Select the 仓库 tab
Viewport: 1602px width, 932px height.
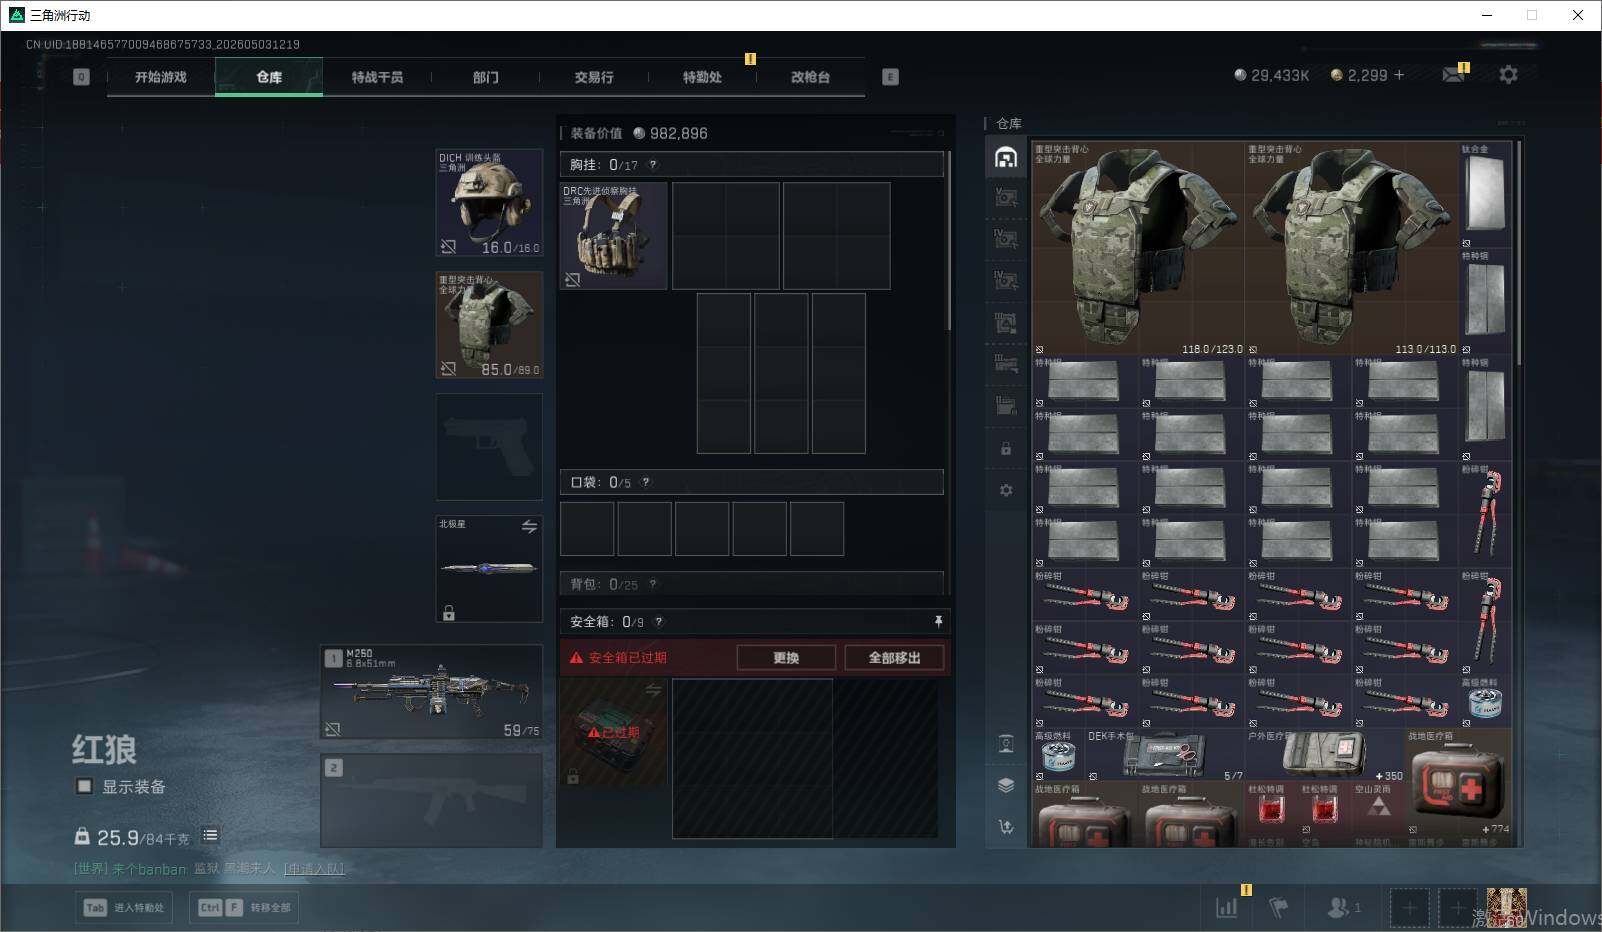click(x=269, y=77)
